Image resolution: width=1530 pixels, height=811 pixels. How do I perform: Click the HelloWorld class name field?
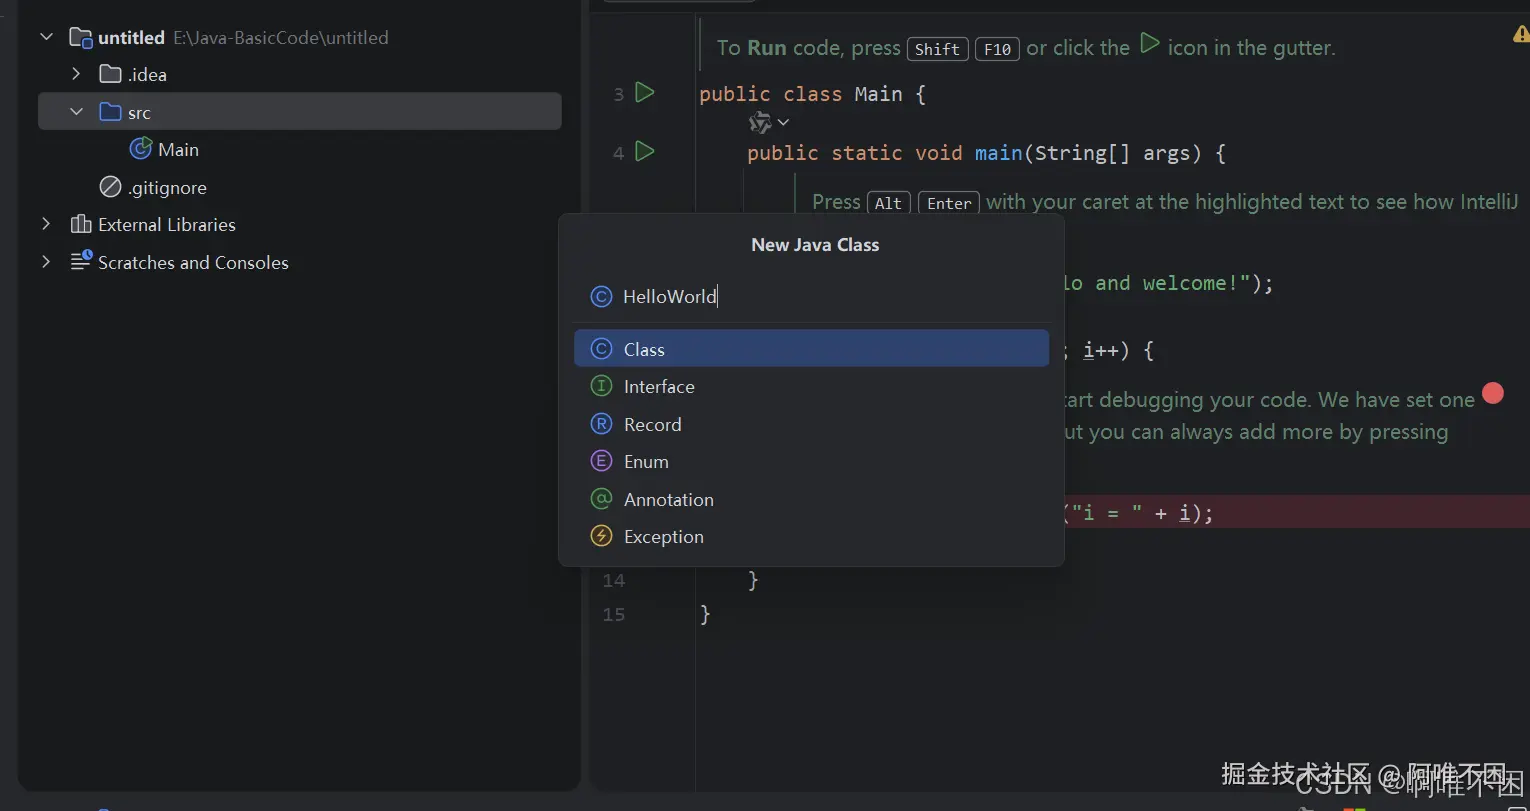coord(800,296)
